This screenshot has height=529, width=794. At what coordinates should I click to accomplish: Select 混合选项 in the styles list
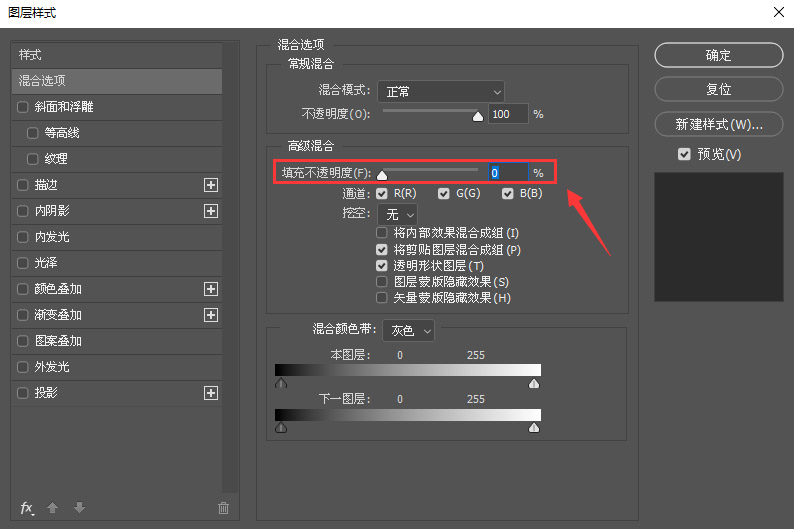pos(116,81)
